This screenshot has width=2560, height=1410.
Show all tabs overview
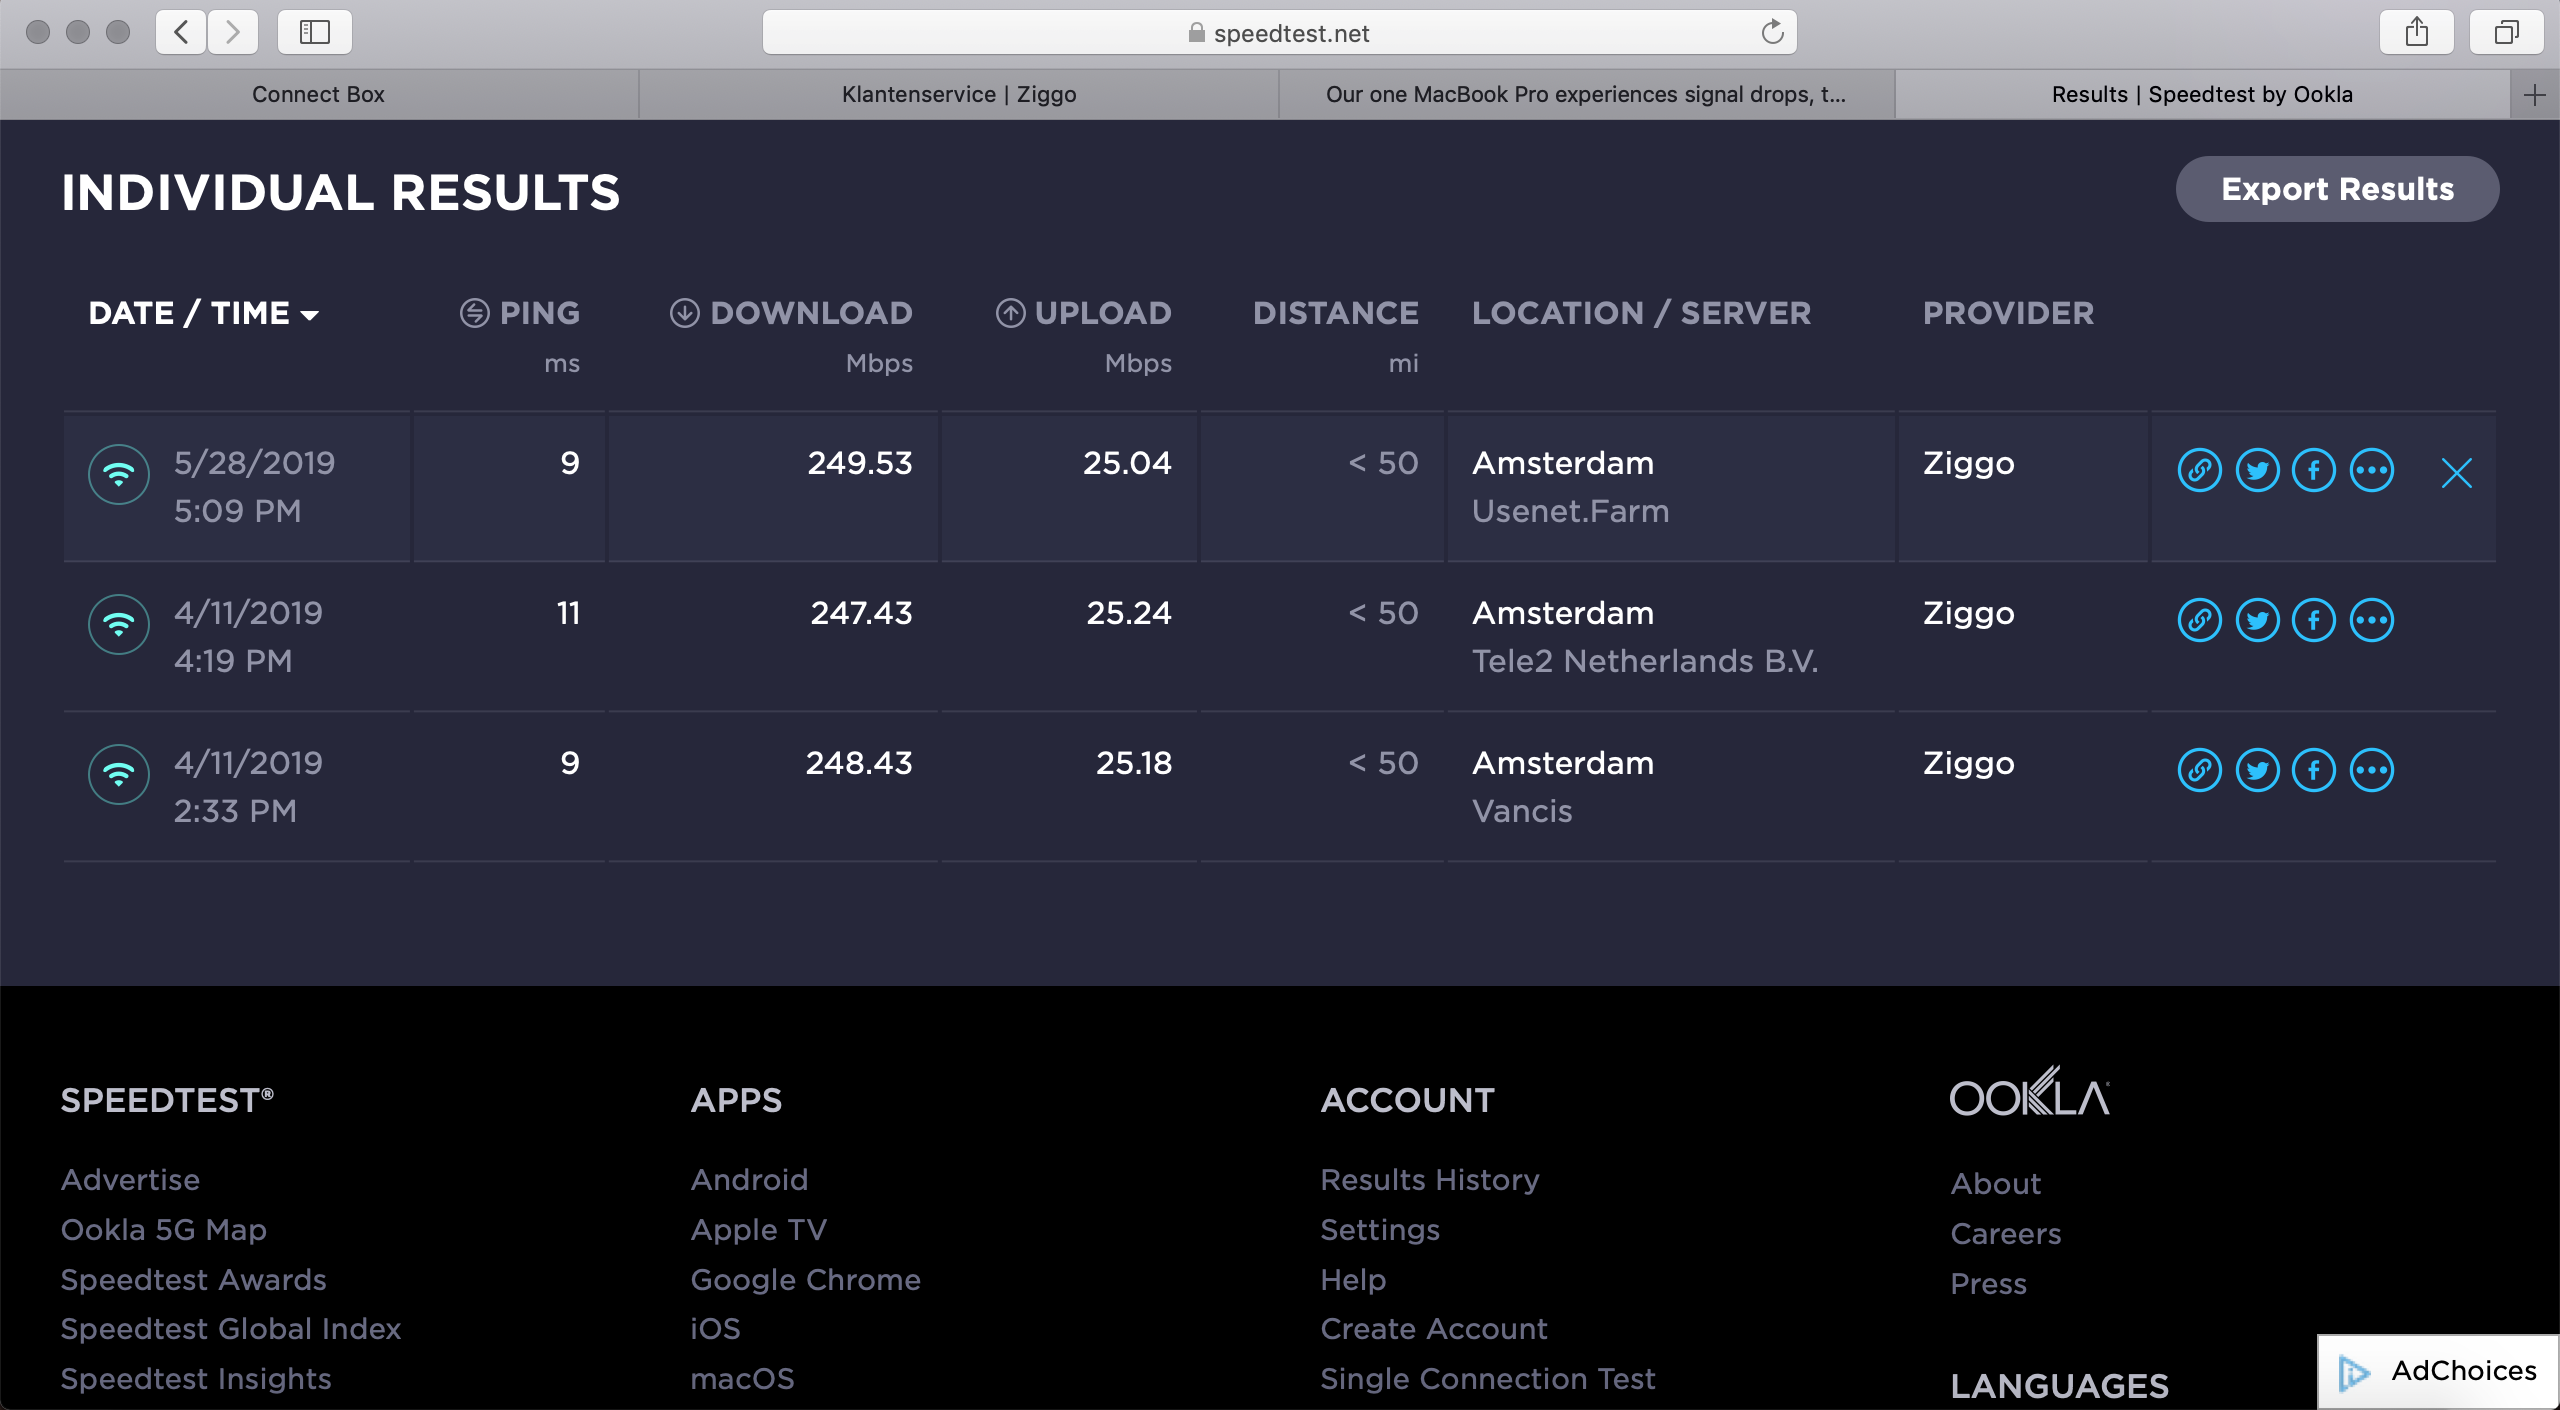tap(2506, 32)
